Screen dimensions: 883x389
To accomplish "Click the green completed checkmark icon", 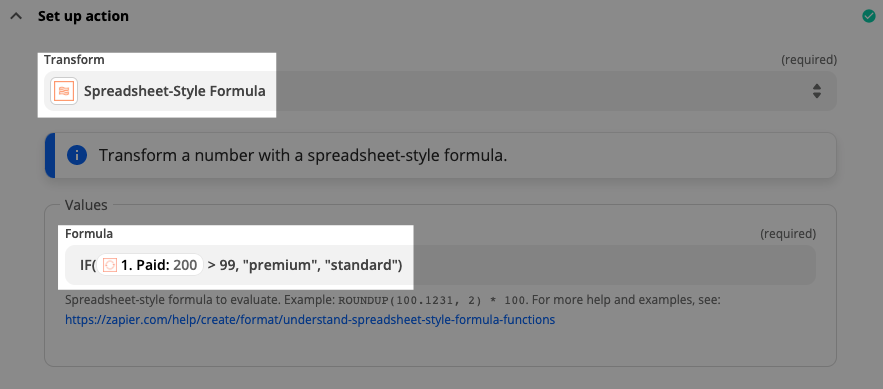I will coord(869,16).
